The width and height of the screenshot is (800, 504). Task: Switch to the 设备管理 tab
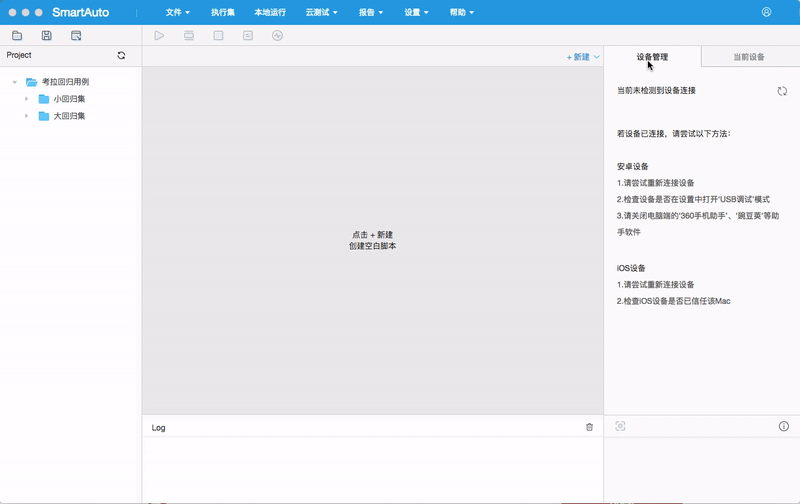click(x=652, y=57)
